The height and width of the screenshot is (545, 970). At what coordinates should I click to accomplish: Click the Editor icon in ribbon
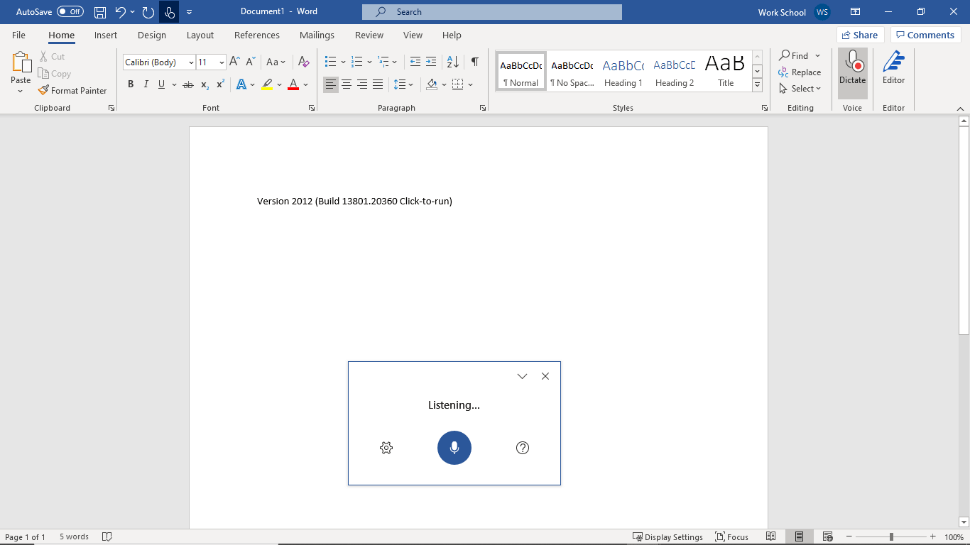tap(893, 67)
